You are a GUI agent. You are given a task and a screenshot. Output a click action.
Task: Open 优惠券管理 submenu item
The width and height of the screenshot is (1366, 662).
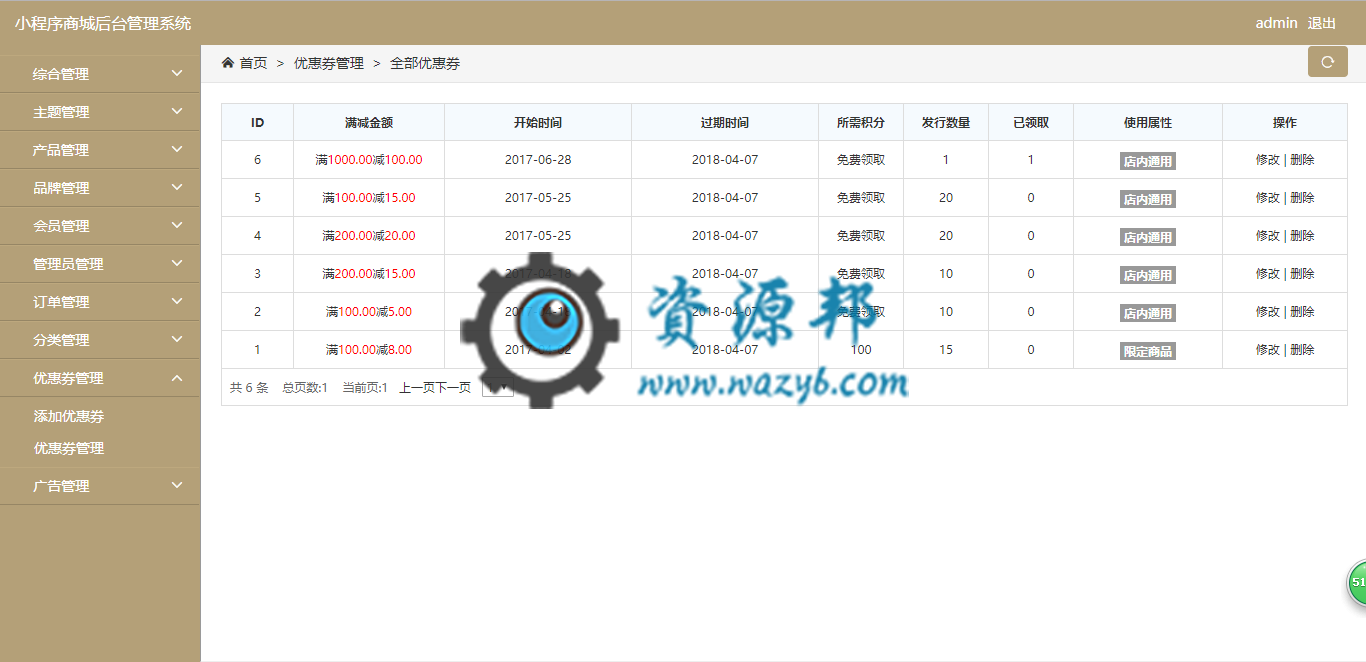coord(69,448)
